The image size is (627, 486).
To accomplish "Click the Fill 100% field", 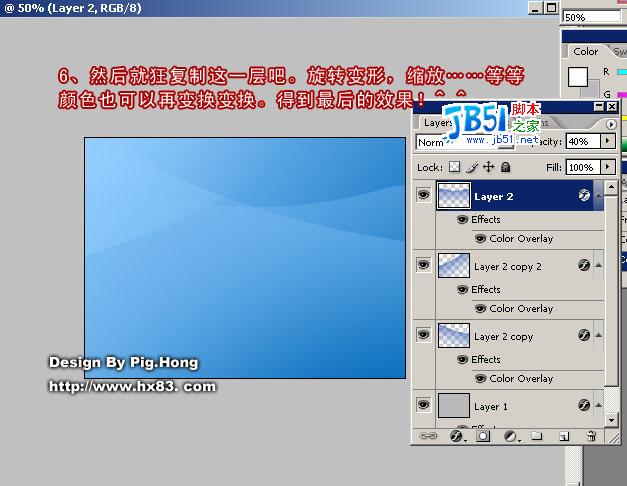I will 583,167.
